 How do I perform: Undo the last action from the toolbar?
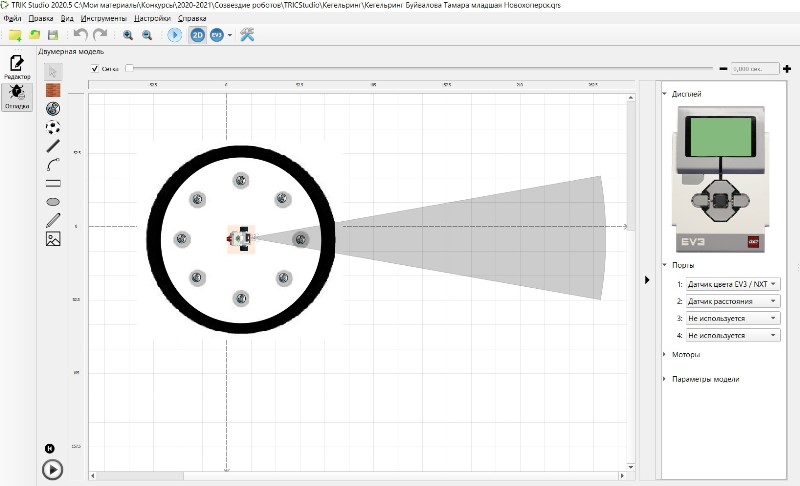pyautogui.click(x=81, y=35)
